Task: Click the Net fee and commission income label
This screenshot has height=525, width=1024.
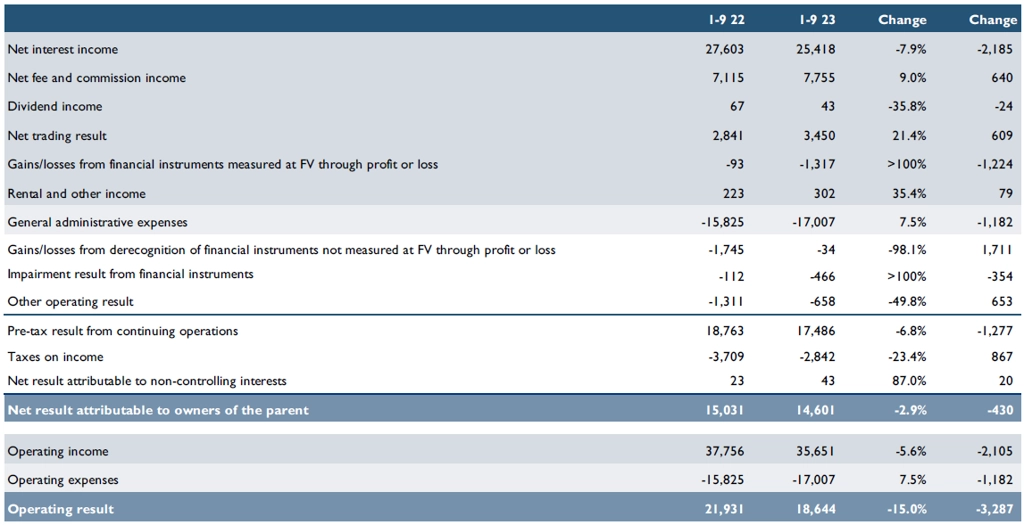Action: [x=97, y=78]
